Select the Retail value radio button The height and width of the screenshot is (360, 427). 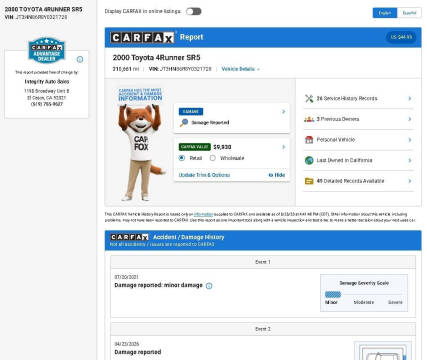tap(182, 158)
